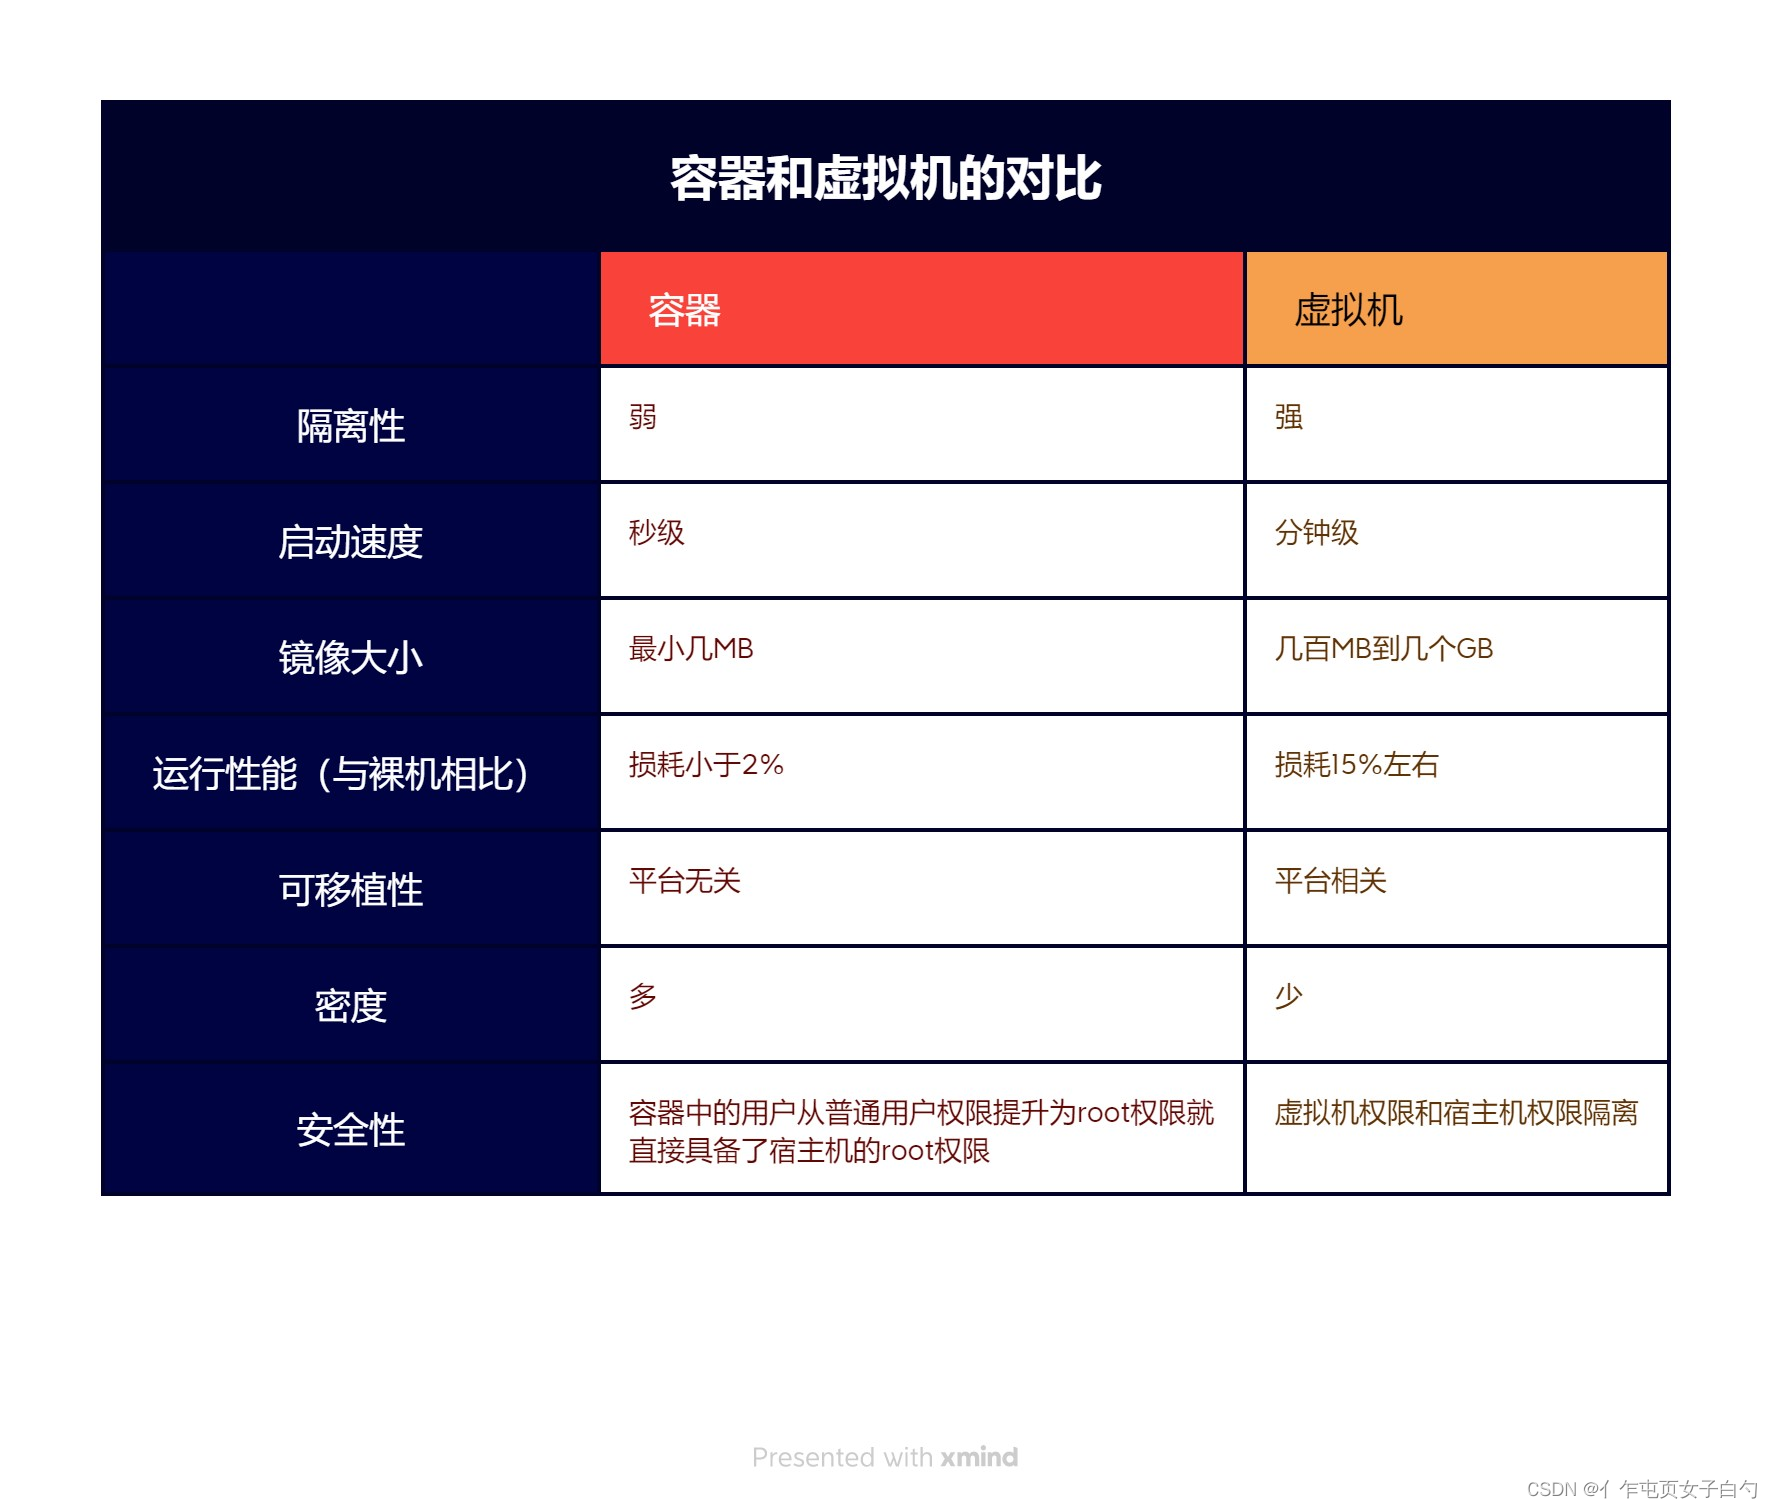
Task: Click the 几百MB到几个GB cell
Action: [x=1456, y=656]
